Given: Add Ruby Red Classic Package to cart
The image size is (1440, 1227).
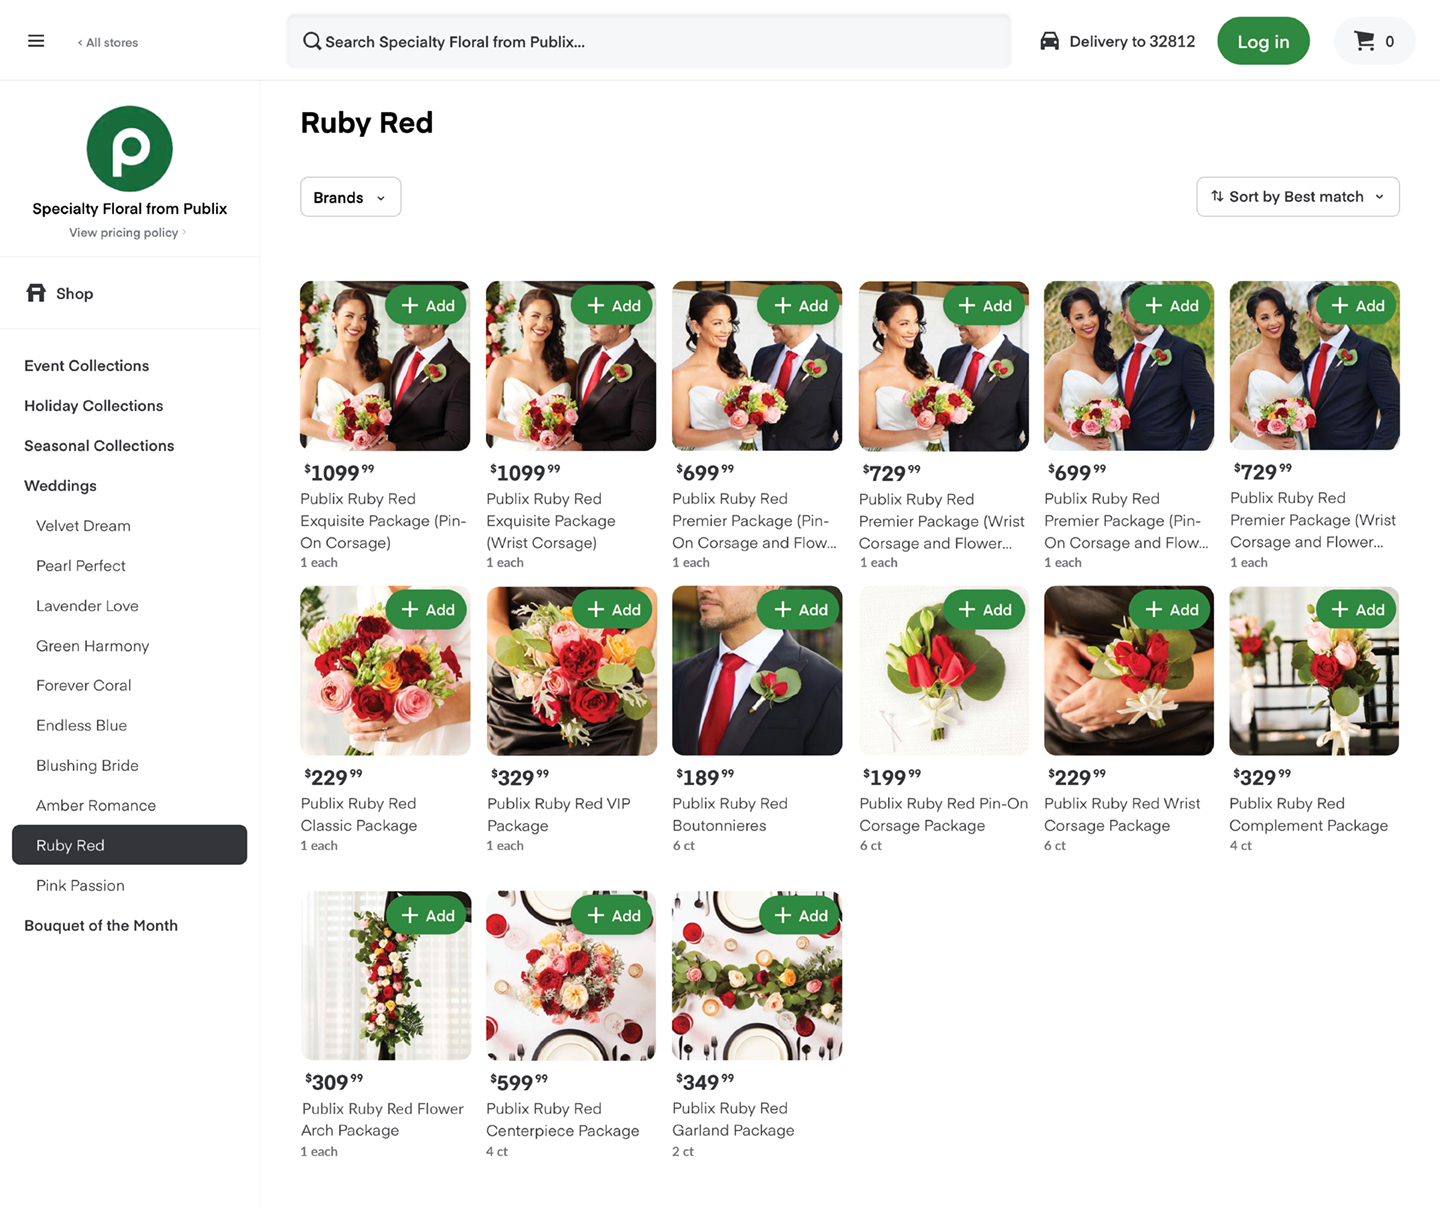Looking at the screenshot, I should (x=427, y=609).
